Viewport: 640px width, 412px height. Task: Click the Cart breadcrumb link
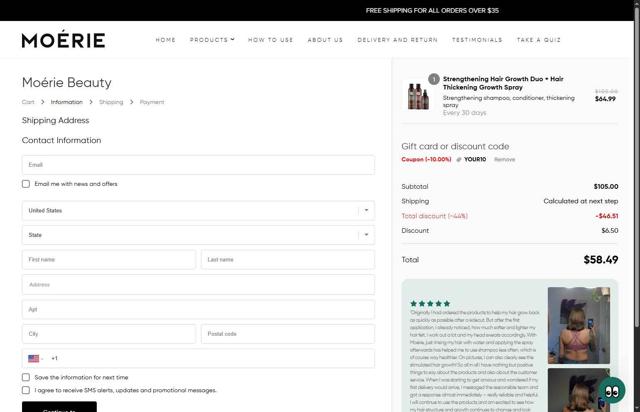click(28, 102)
